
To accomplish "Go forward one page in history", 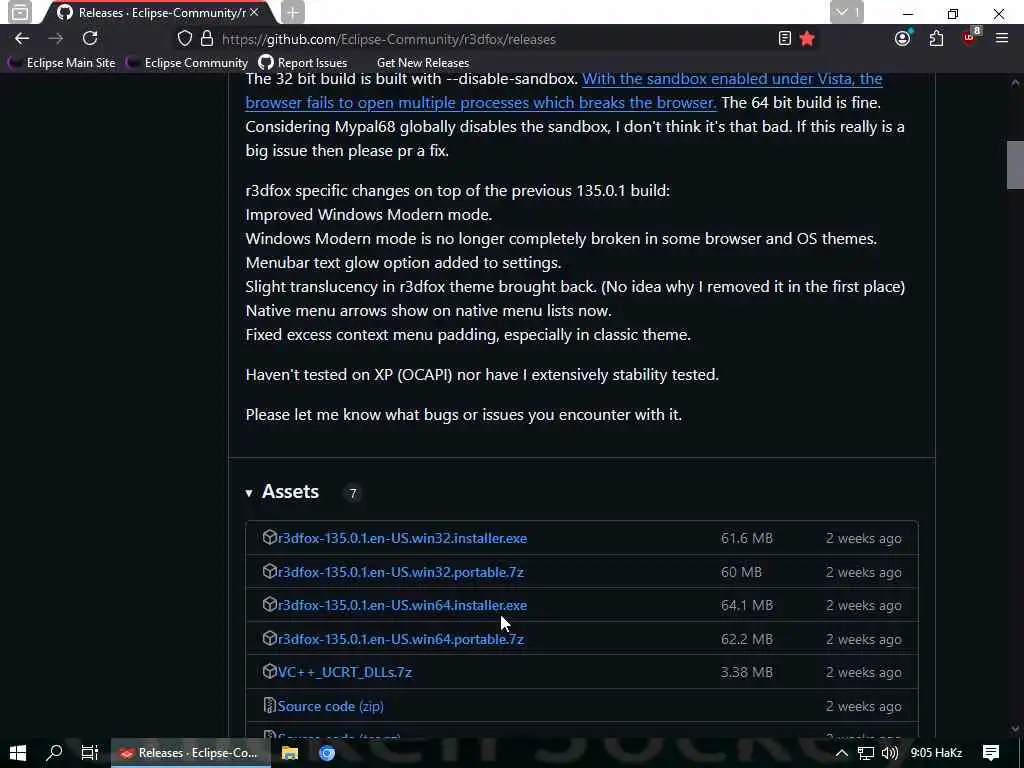I will point(56,39).
